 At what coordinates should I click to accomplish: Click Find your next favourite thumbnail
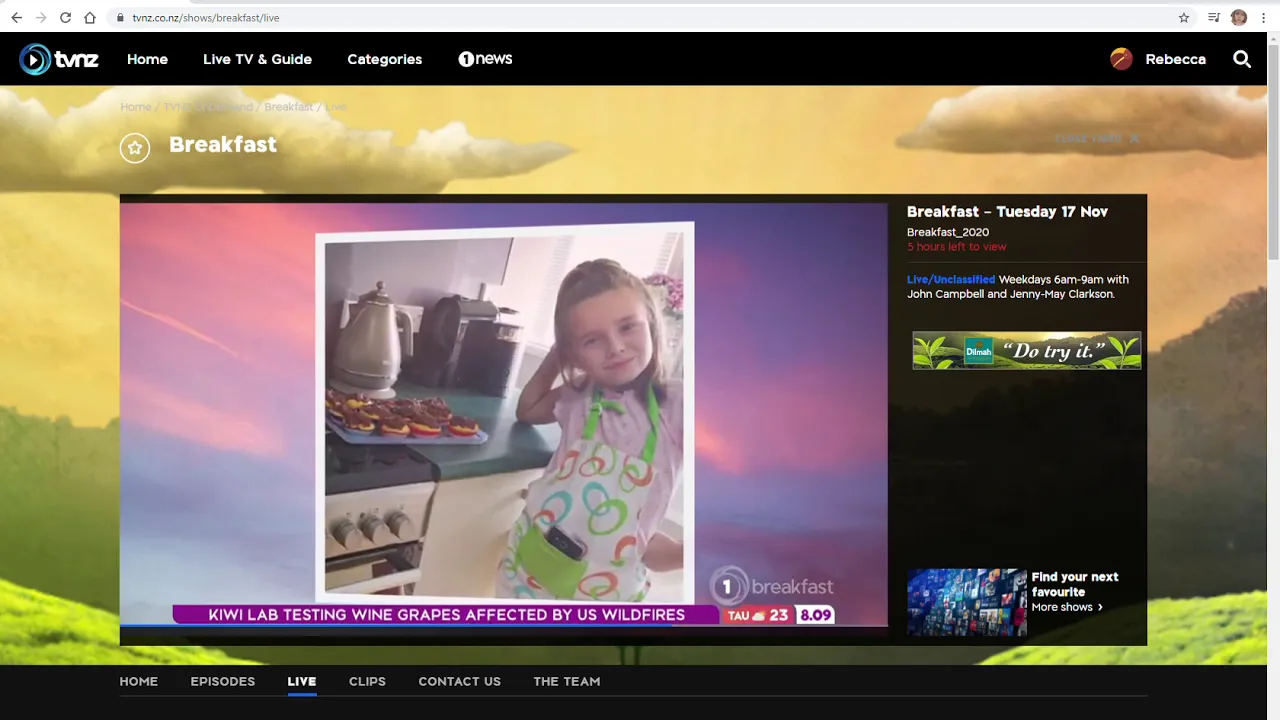point(967,602)
